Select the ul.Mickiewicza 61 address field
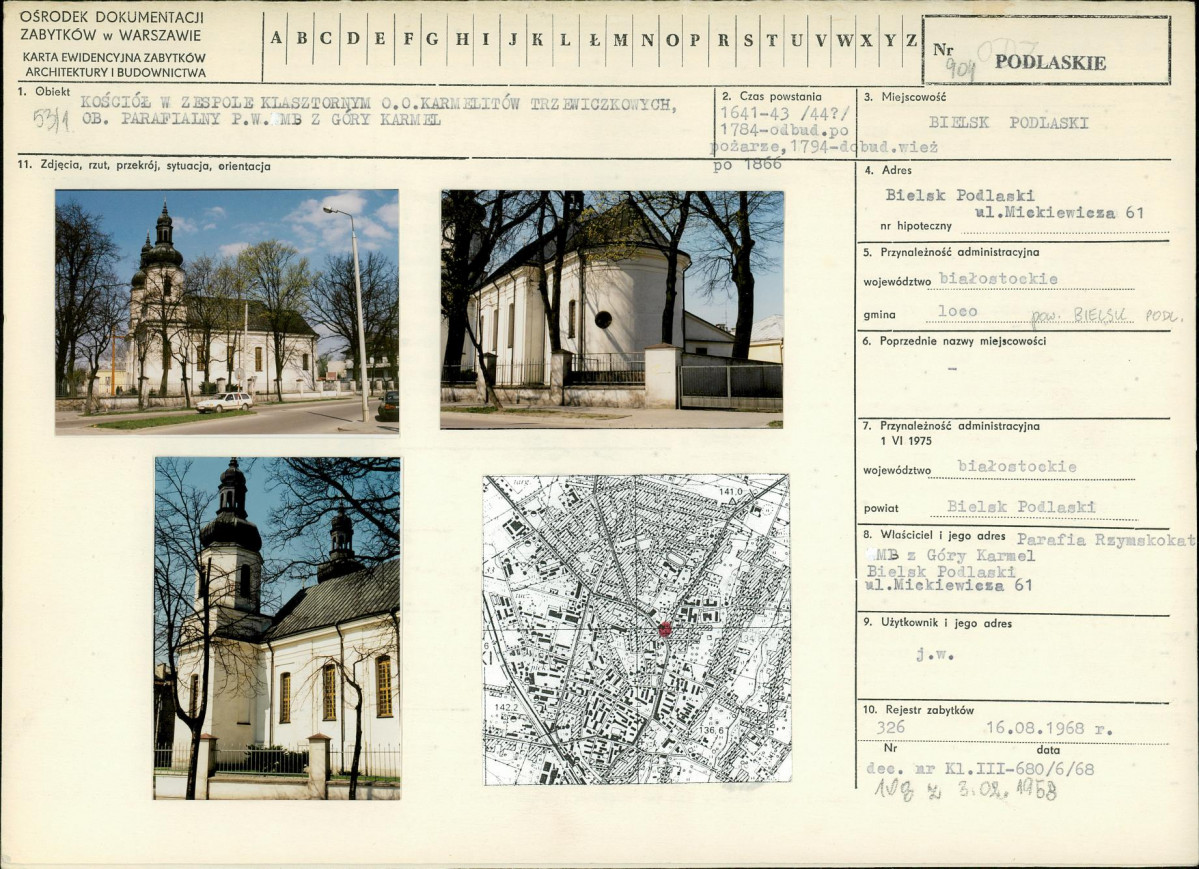The height and width of the screenshot is (869, 1199). pos(1060,213)
